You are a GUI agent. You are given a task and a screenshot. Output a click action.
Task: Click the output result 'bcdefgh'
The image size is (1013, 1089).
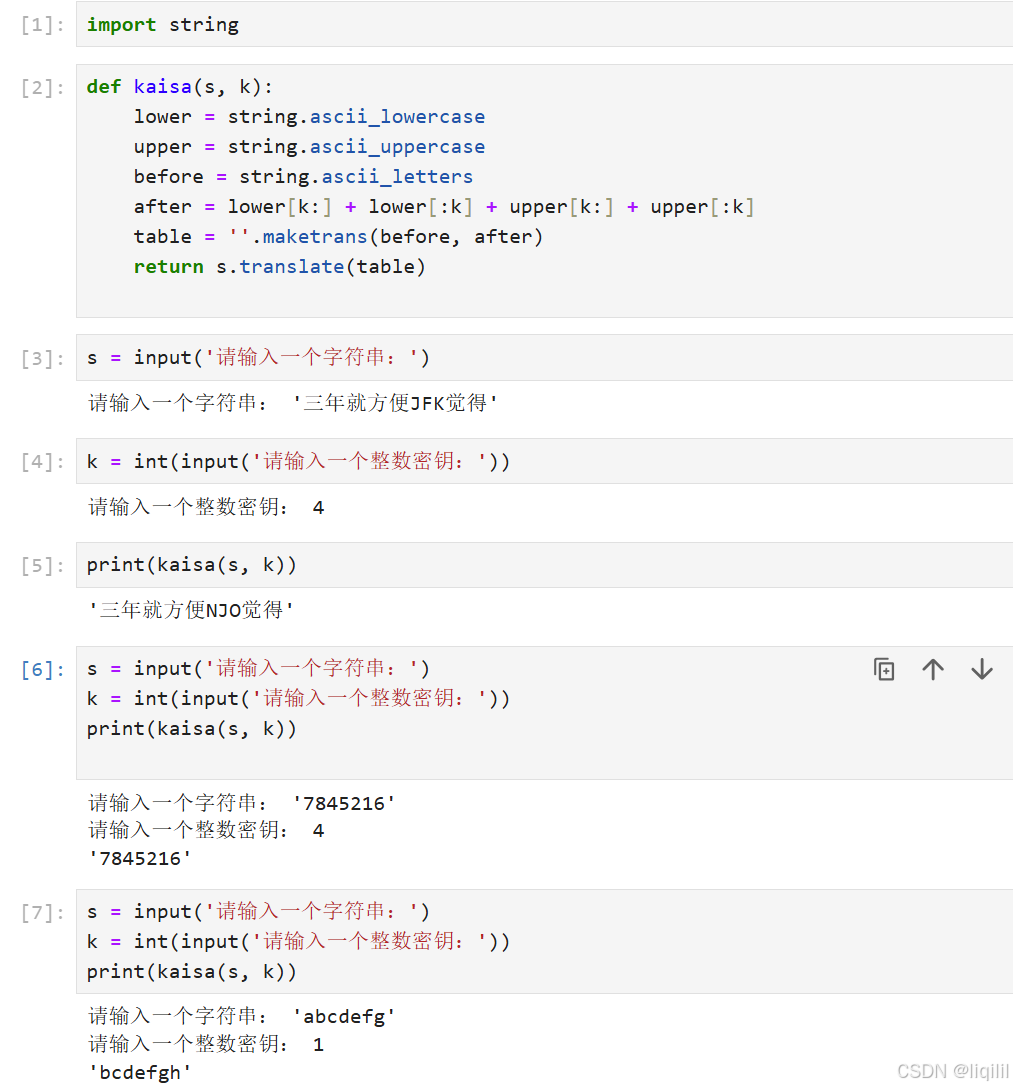click(x=139, y=1072)
